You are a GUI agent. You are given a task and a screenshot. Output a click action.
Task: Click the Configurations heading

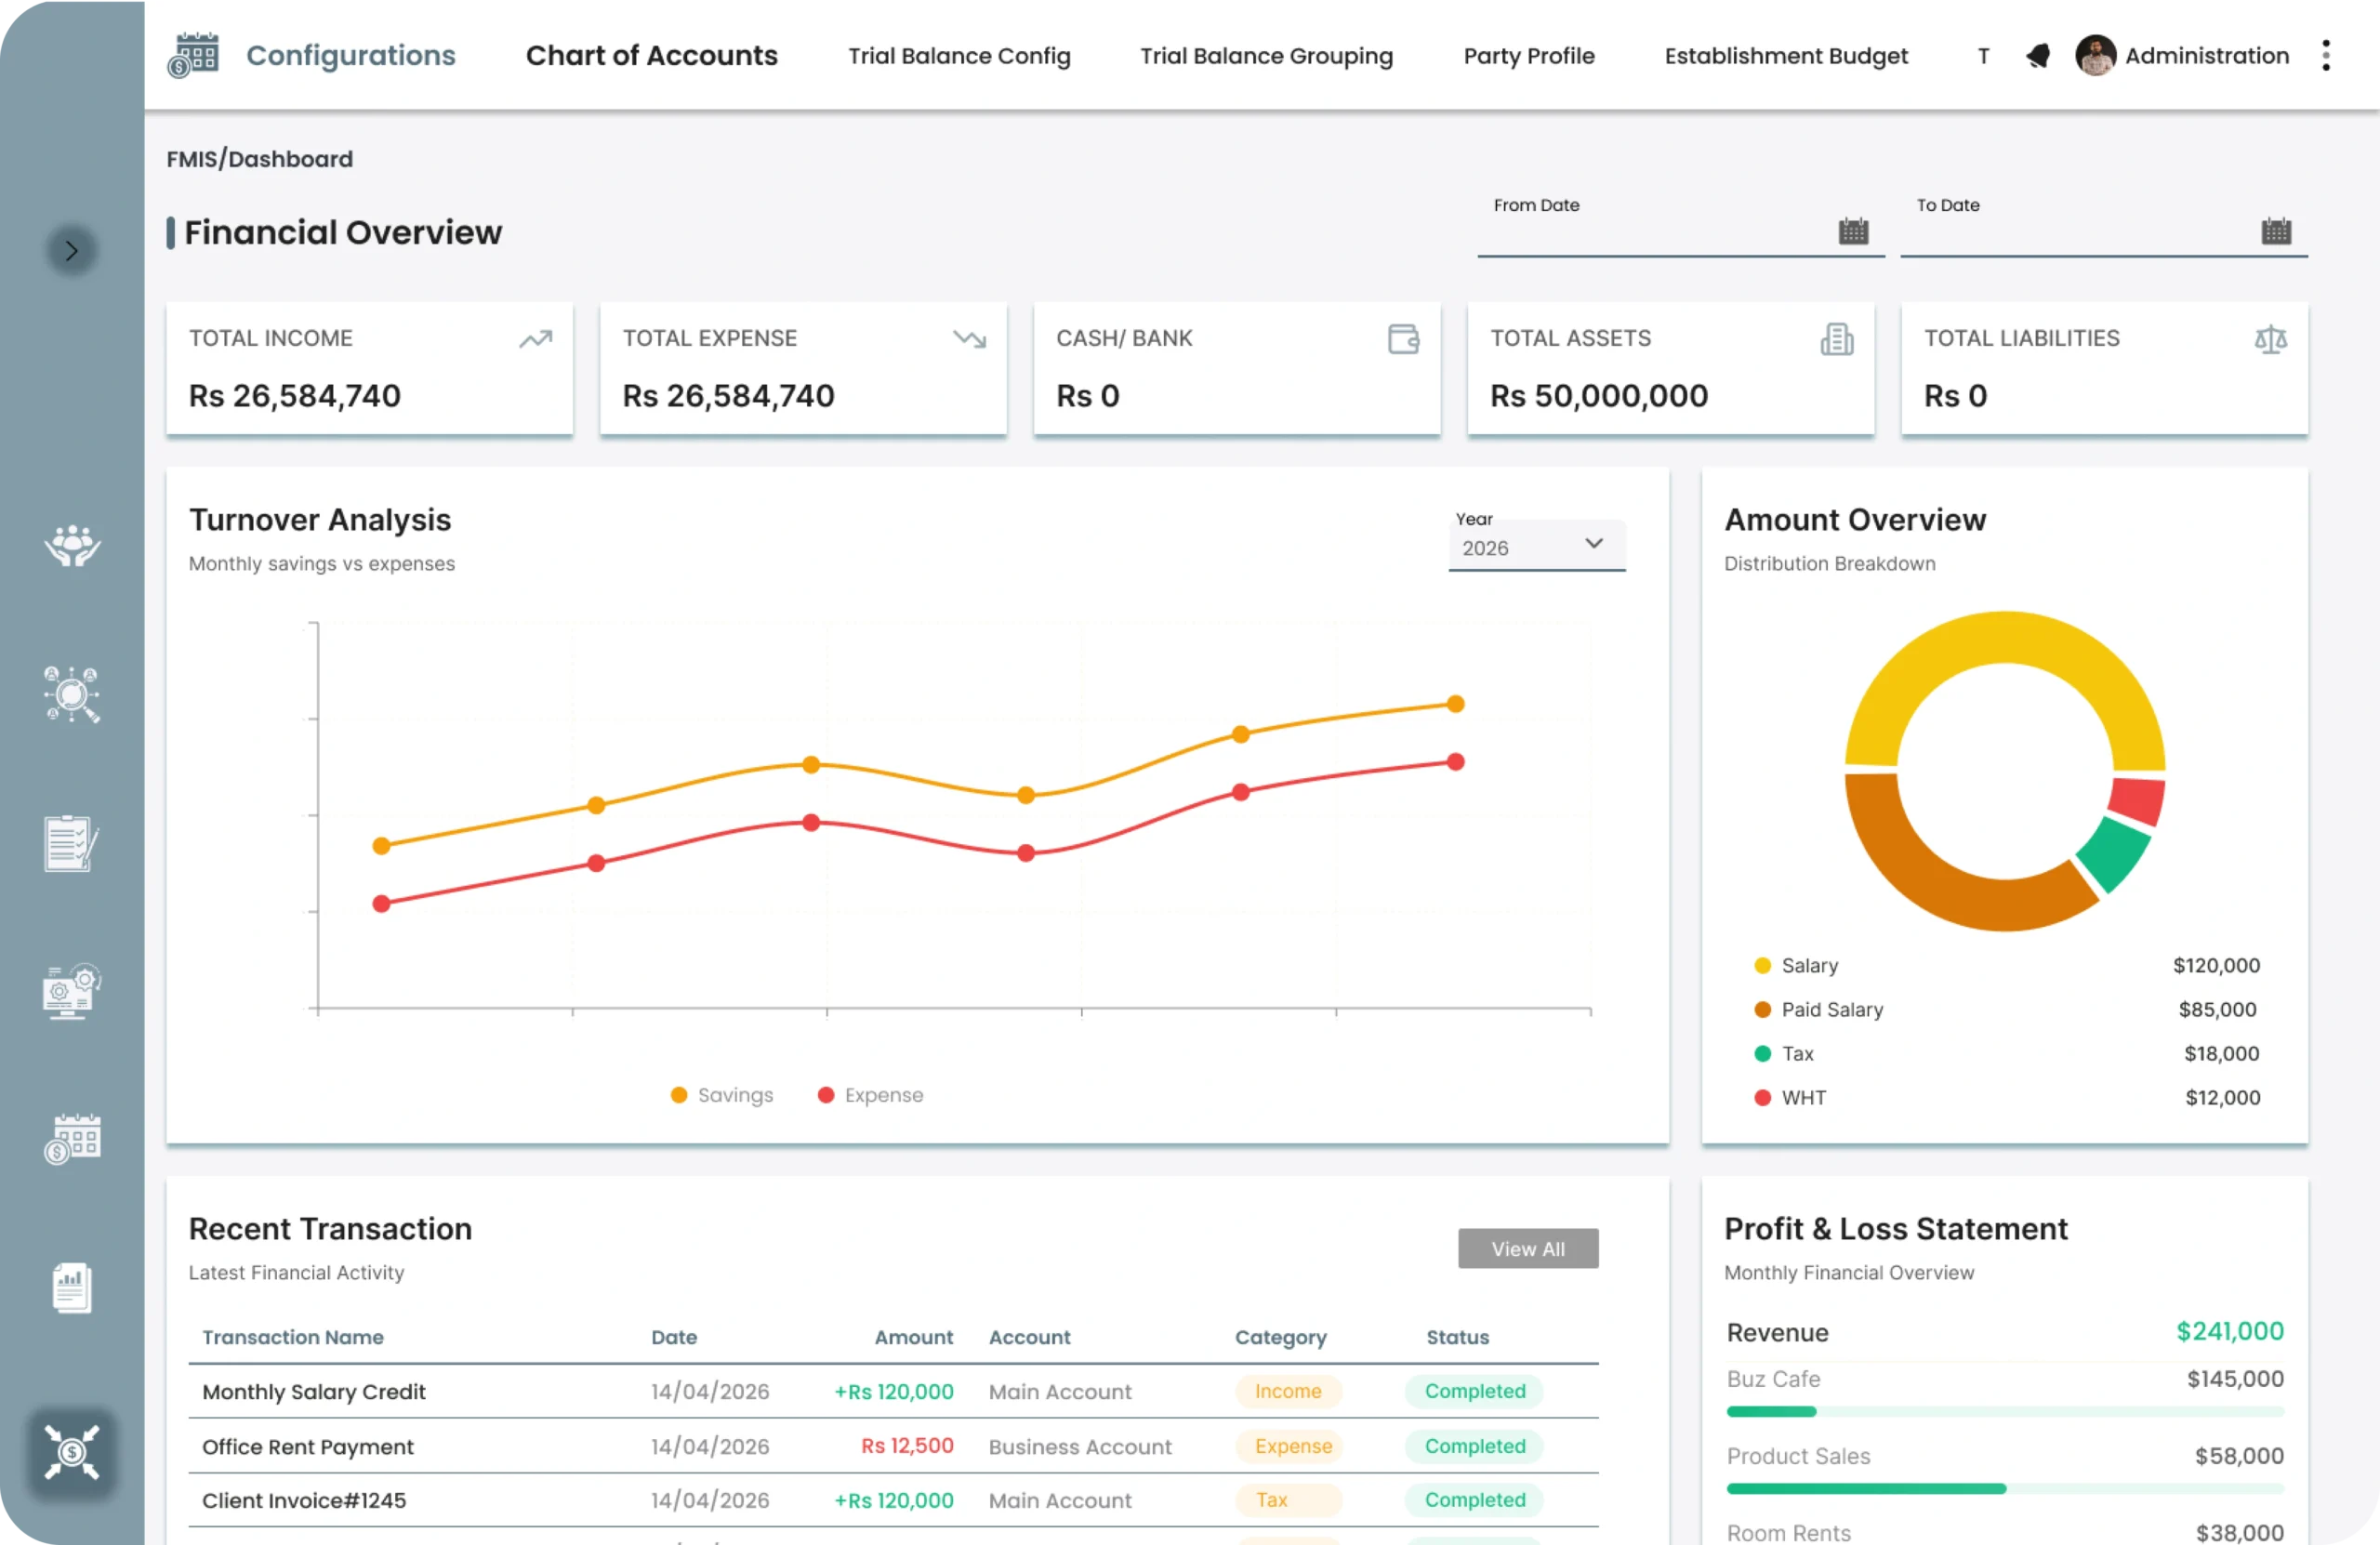pos(351,55)
